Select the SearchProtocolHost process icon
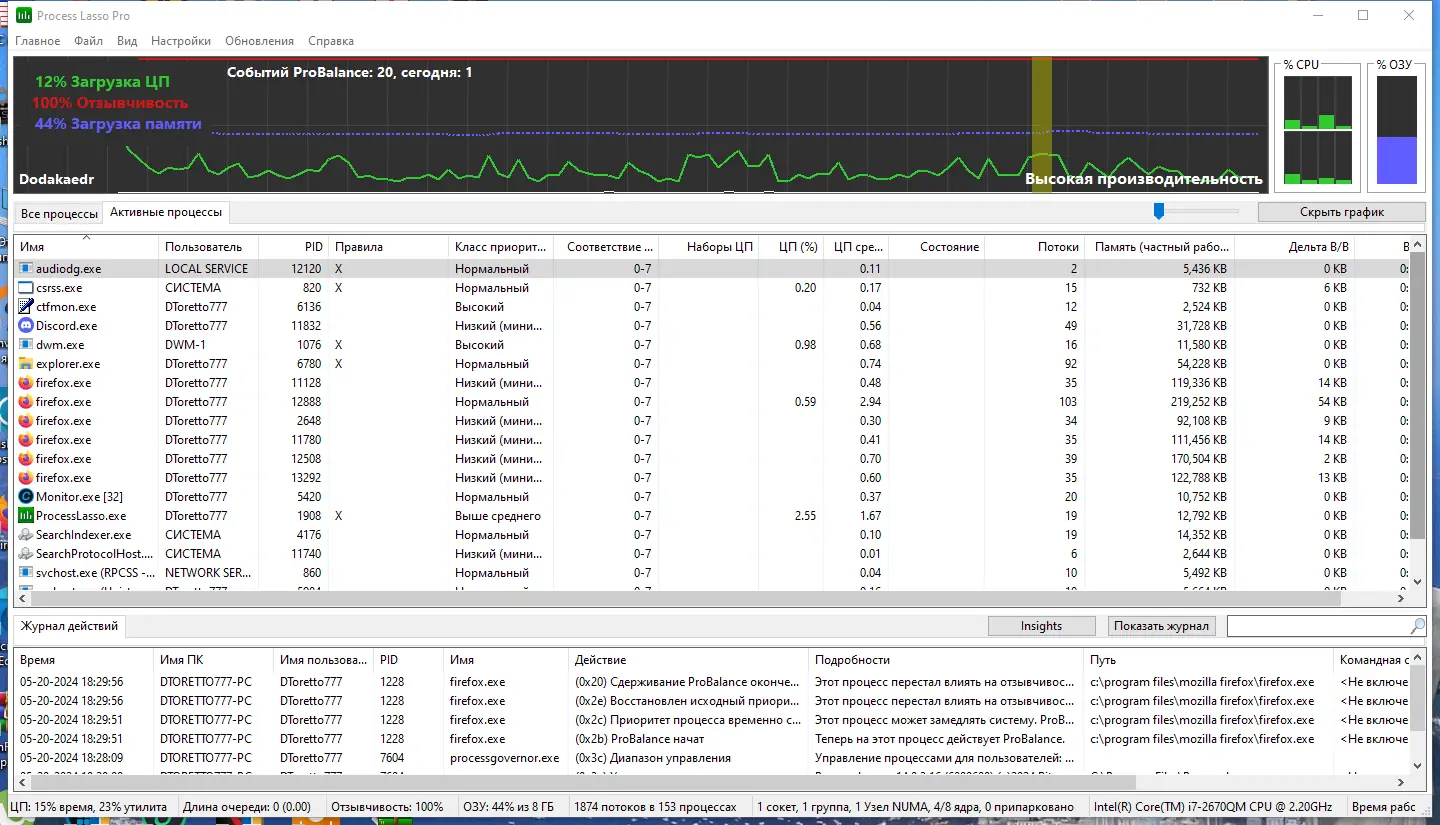Screen dimensions: 1440x825 [26, 554]
